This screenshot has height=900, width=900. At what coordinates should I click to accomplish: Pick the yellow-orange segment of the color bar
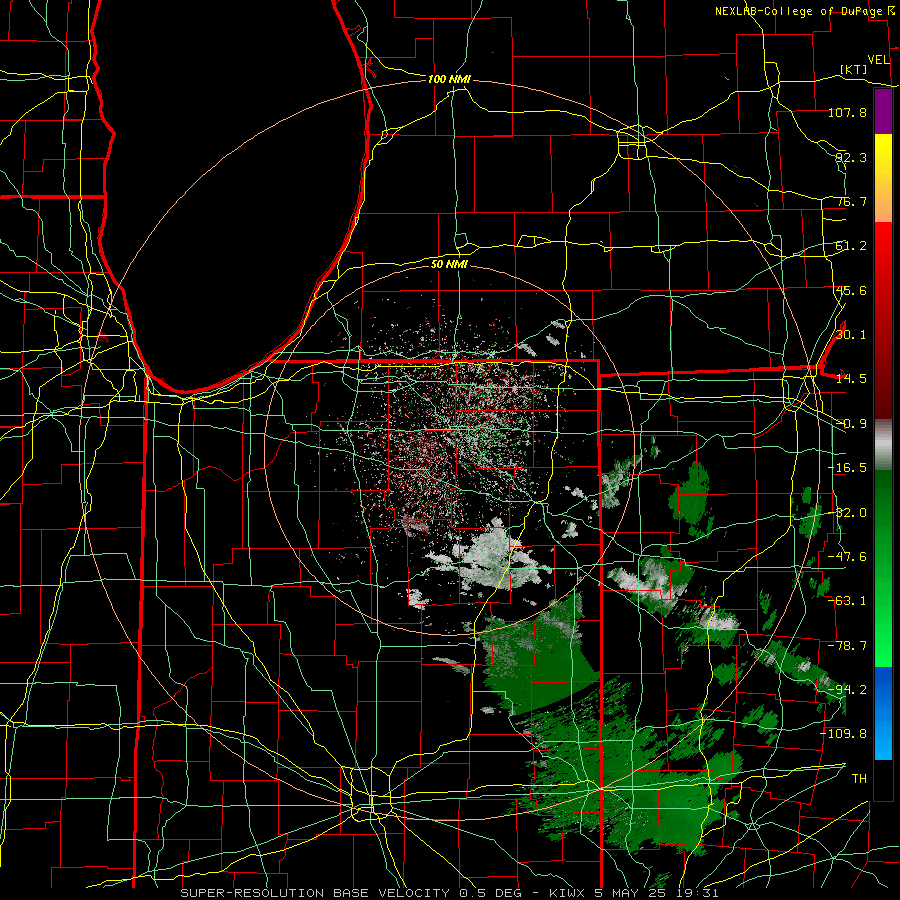click(x=883, y=178)
